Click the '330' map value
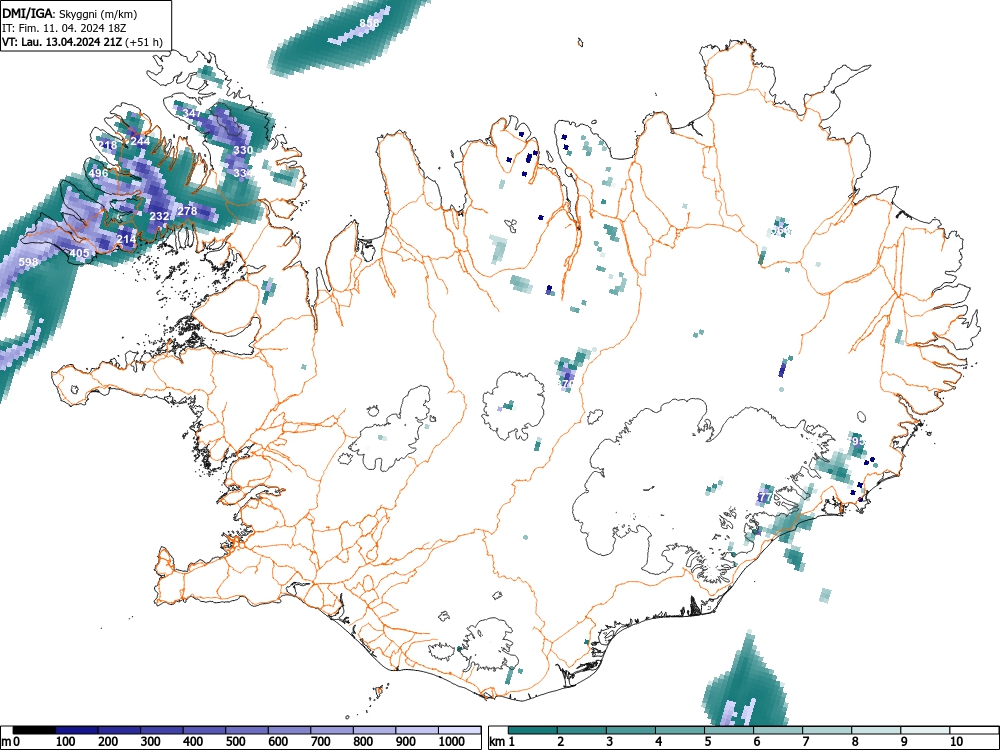1000x750 pixels. click(x=243, y=150)
